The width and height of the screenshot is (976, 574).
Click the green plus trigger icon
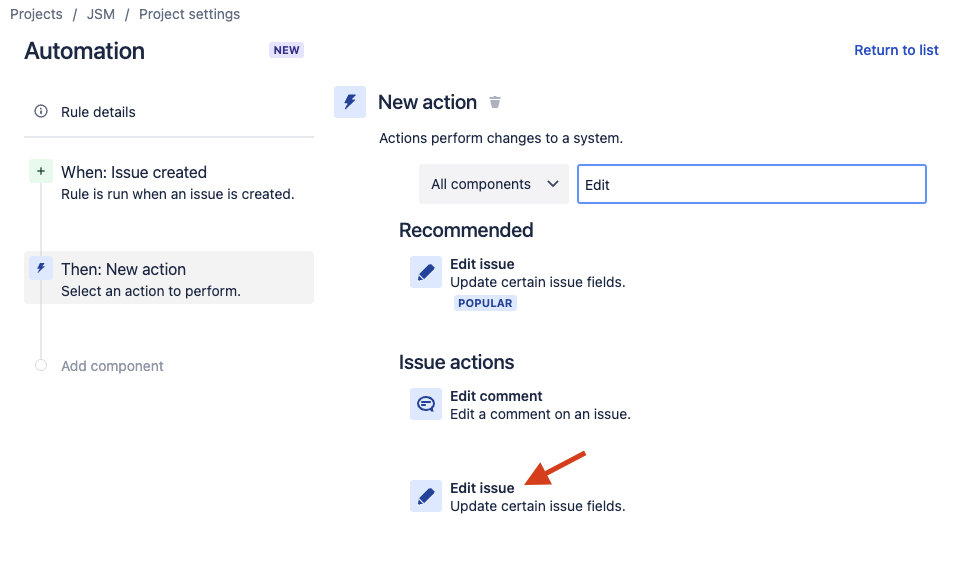(x=41, y=172)
